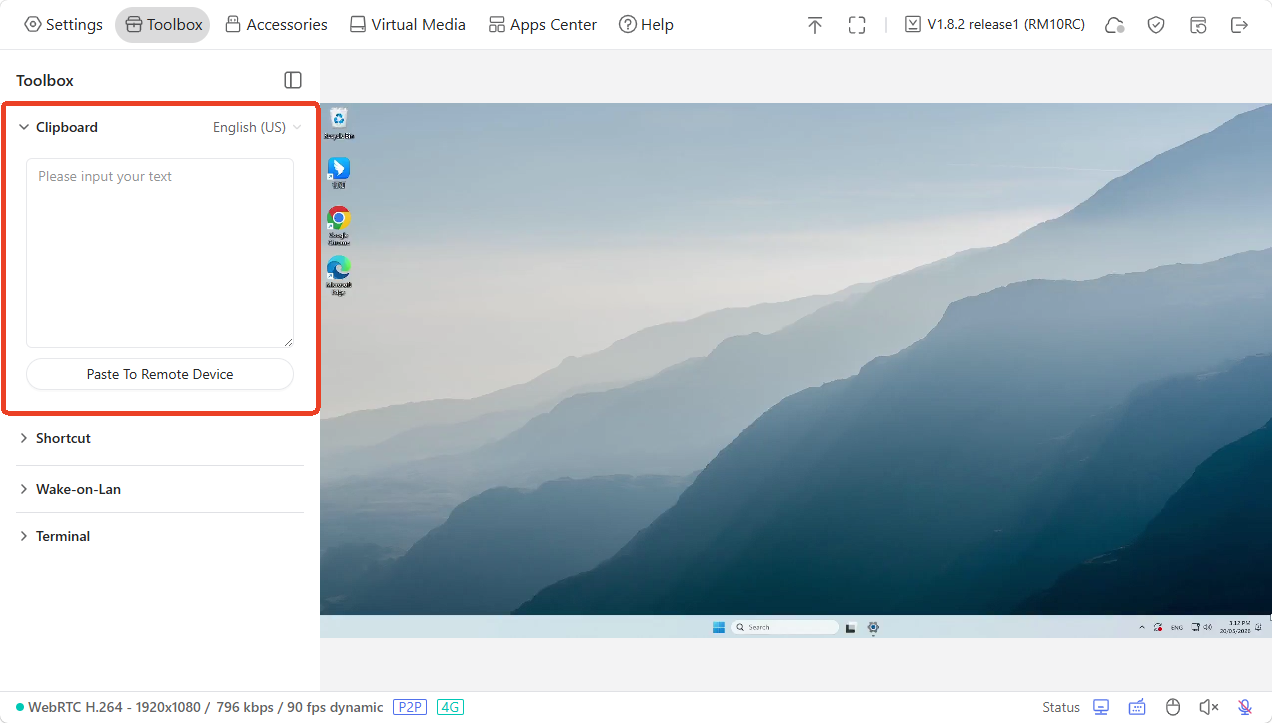
Task: Show hidden tray icons chevron
Action: pyautogui.click(x=1142, y=627)
